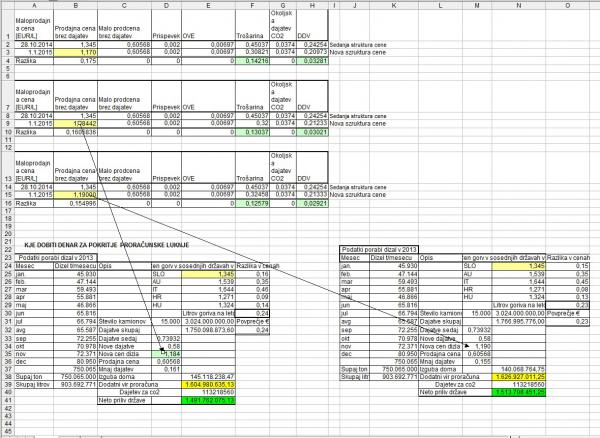Select row 4 header
The height and width of the screenshot is (438, 600).
5,60
